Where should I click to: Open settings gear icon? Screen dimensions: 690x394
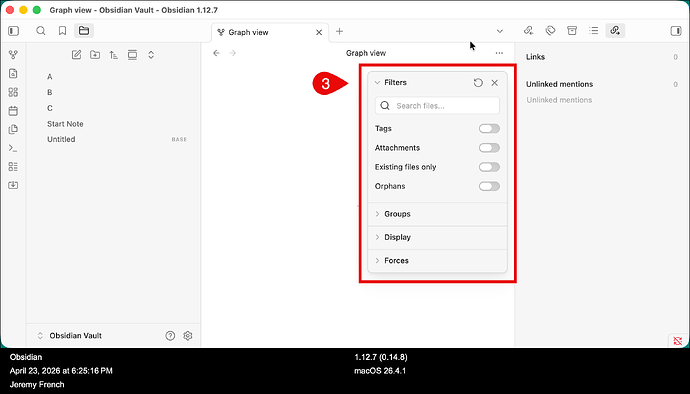point(188,335)
